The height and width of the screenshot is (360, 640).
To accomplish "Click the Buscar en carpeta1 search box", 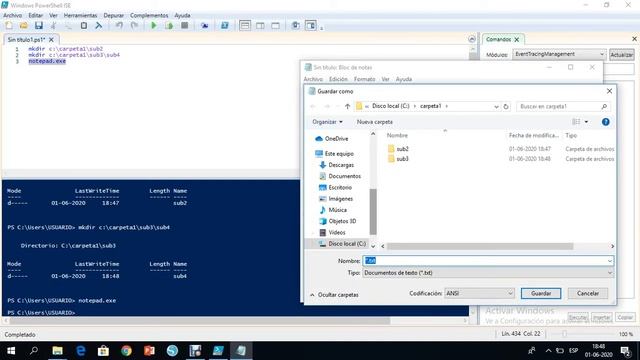I will [563, 107].
